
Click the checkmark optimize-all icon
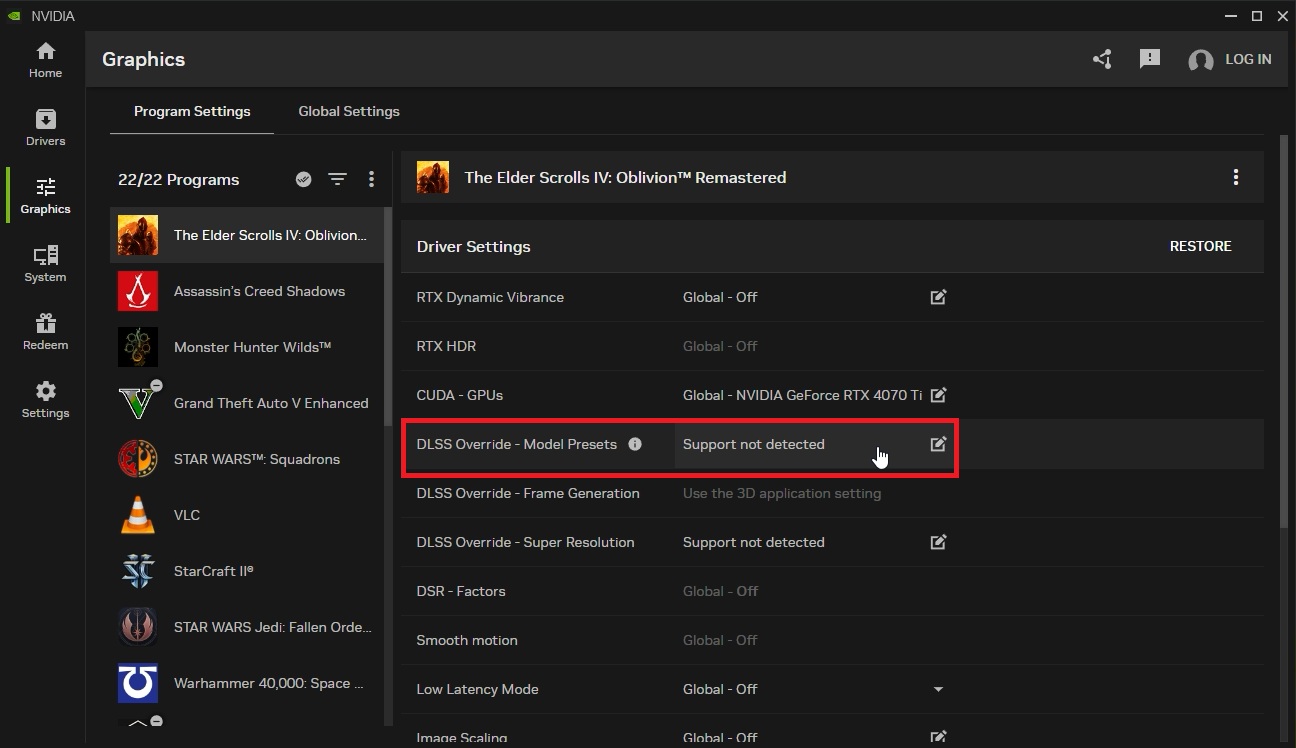click(x=304, y=179)
